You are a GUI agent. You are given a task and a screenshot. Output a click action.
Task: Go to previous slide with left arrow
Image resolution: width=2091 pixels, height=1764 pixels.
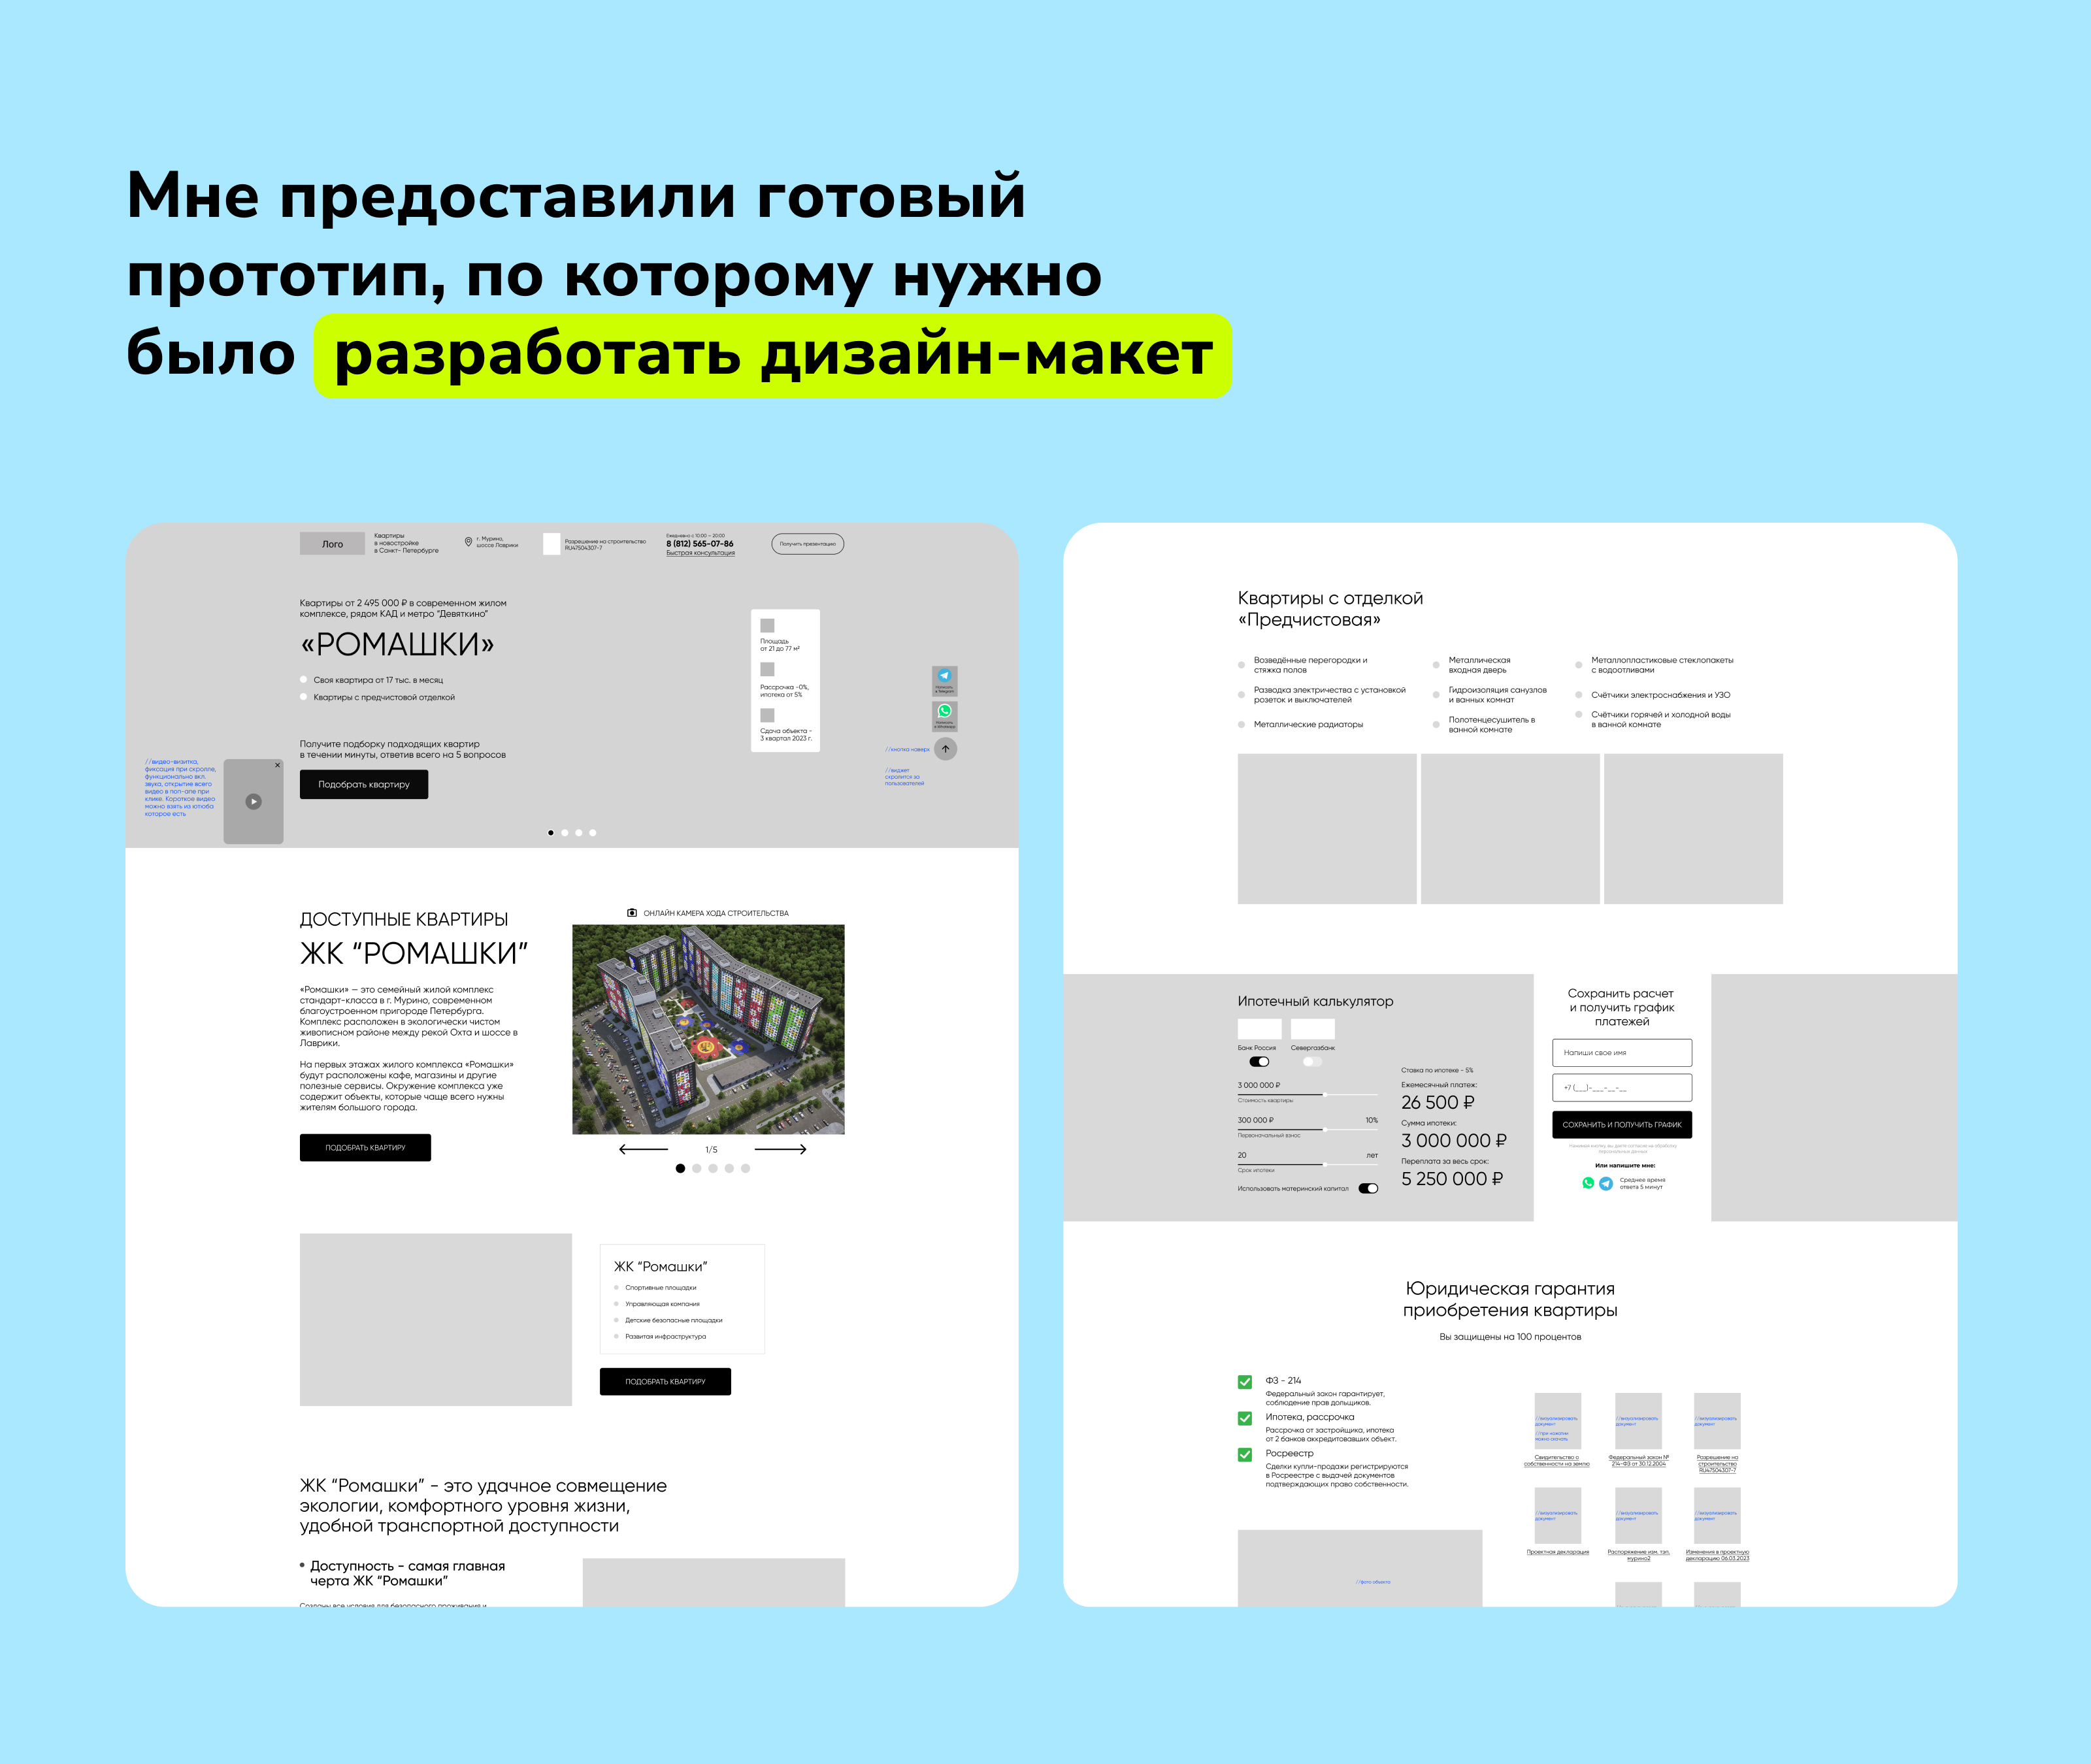[643, 1149]
